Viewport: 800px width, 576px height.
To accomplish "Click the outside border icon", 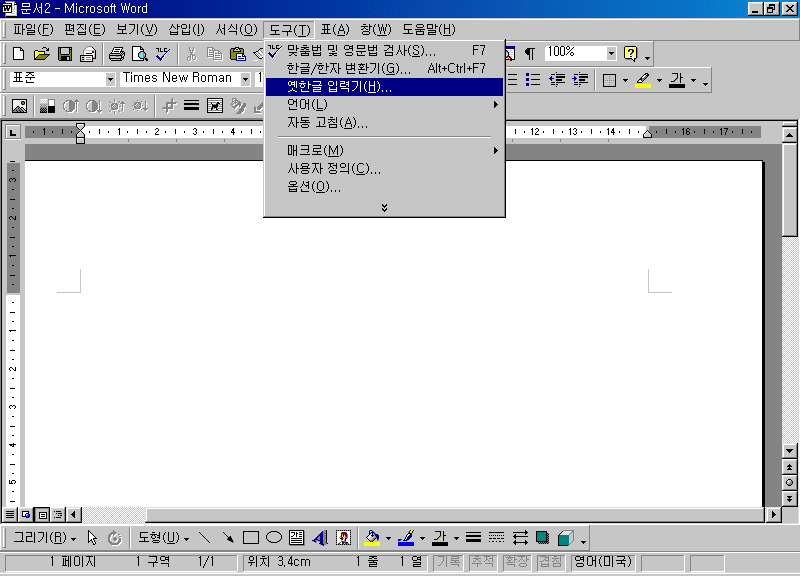I will (609, 80).
